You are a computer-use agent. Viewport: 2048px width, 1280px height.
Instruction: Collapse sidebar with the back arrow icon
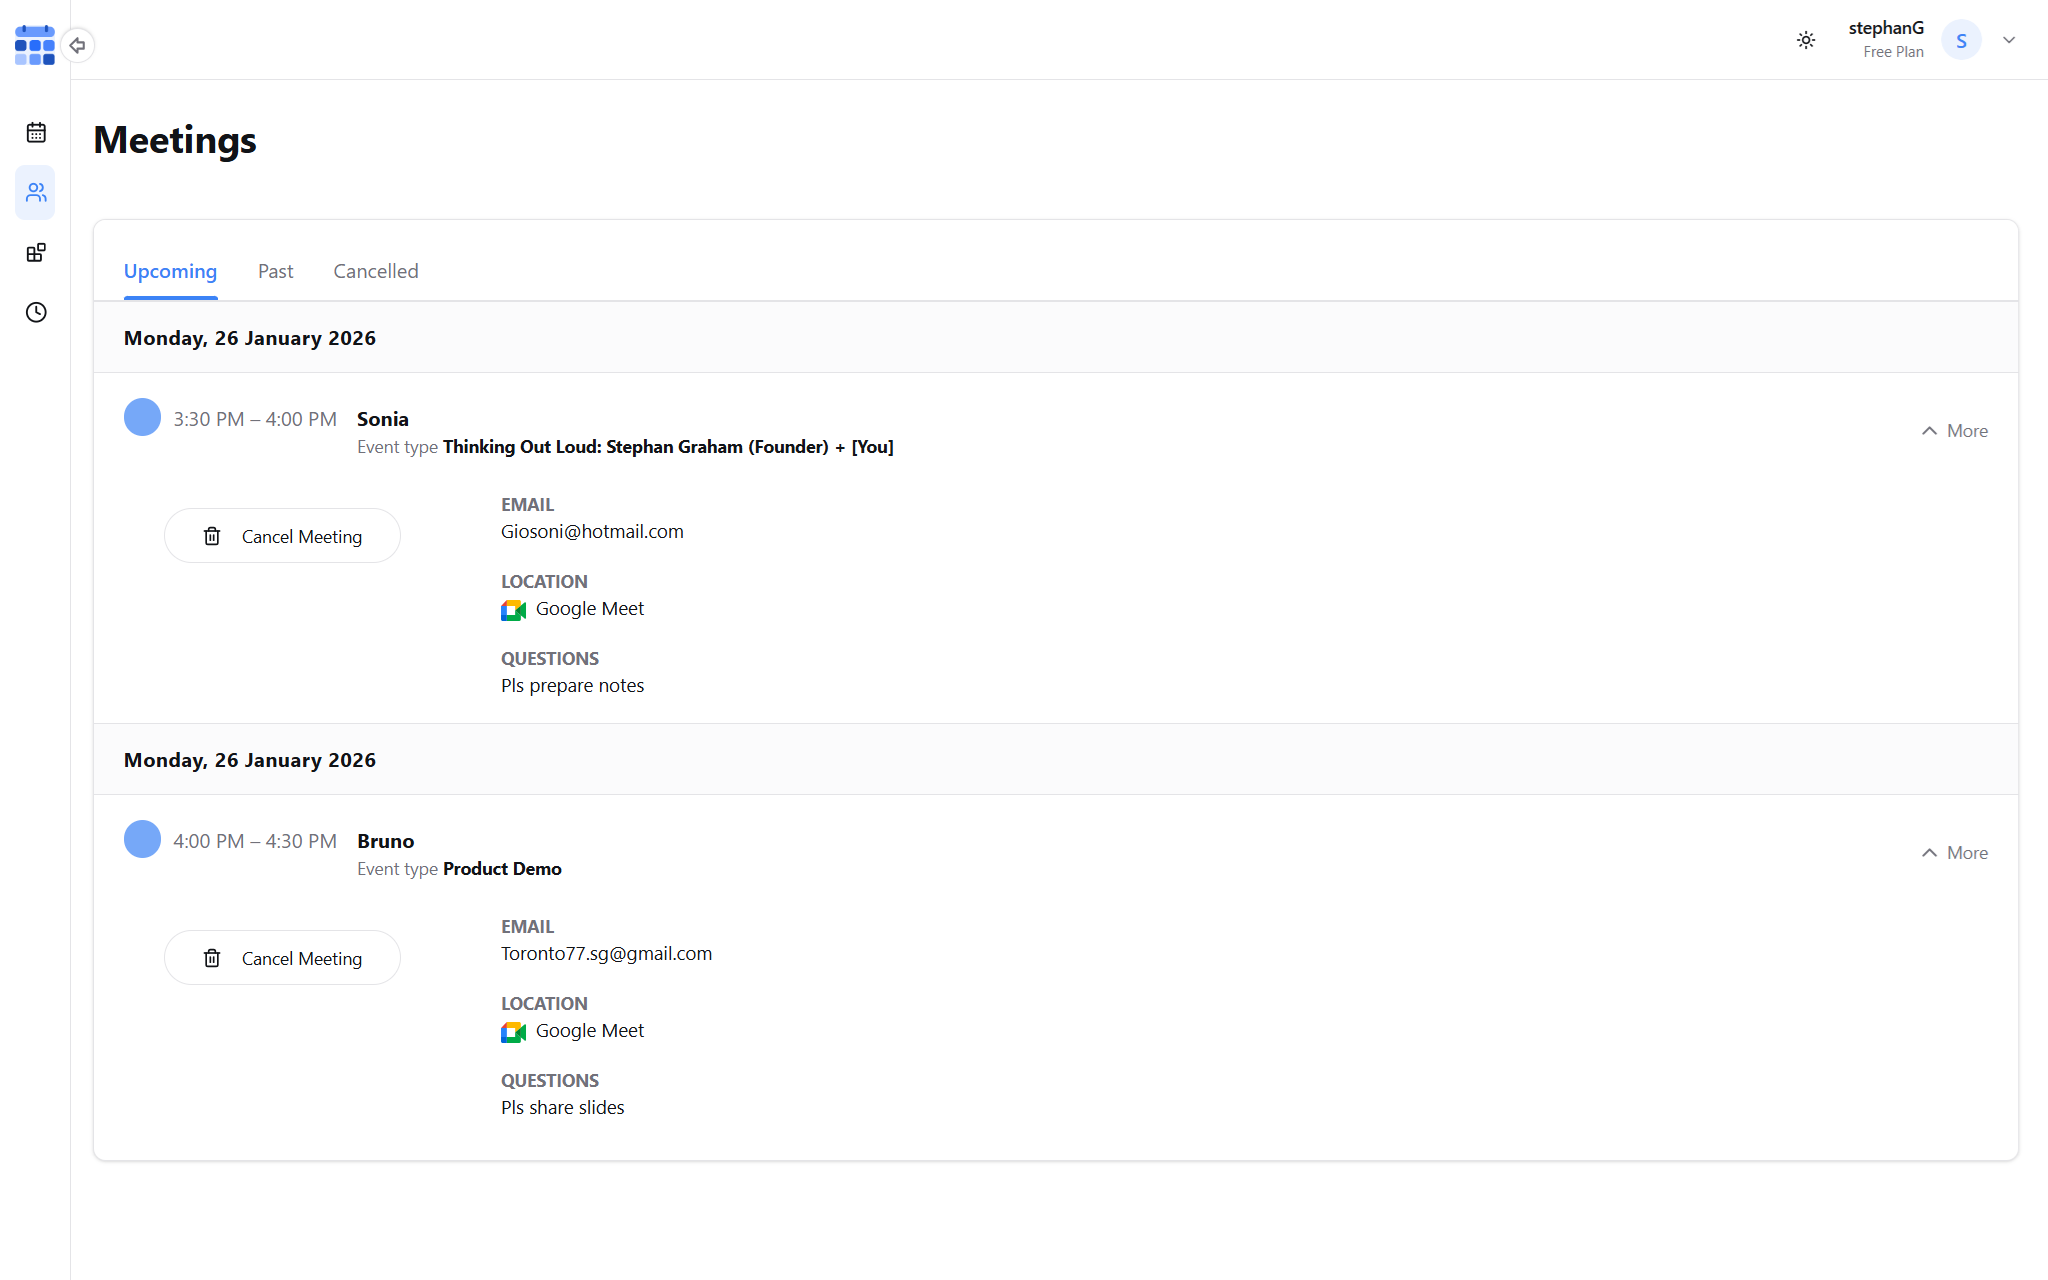coord(77,45)
